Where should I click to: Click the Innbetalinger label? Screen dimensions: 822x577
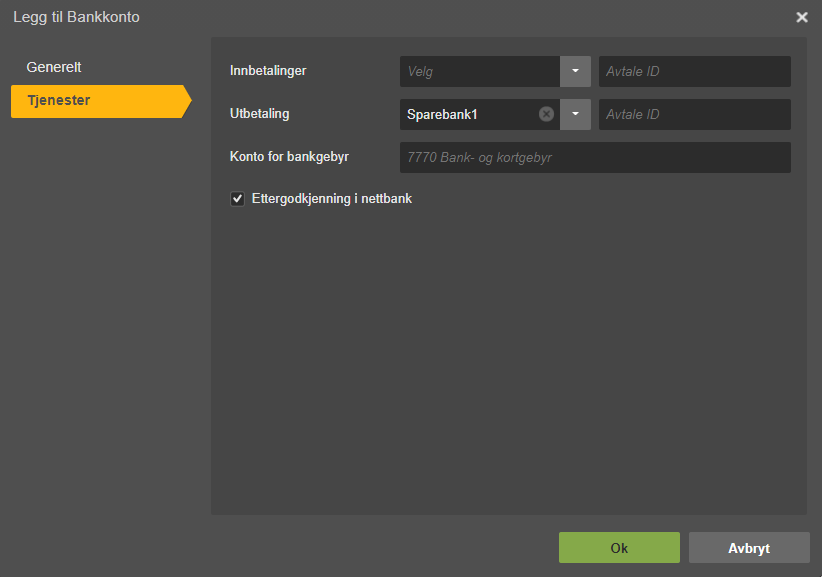click(268, 71)
